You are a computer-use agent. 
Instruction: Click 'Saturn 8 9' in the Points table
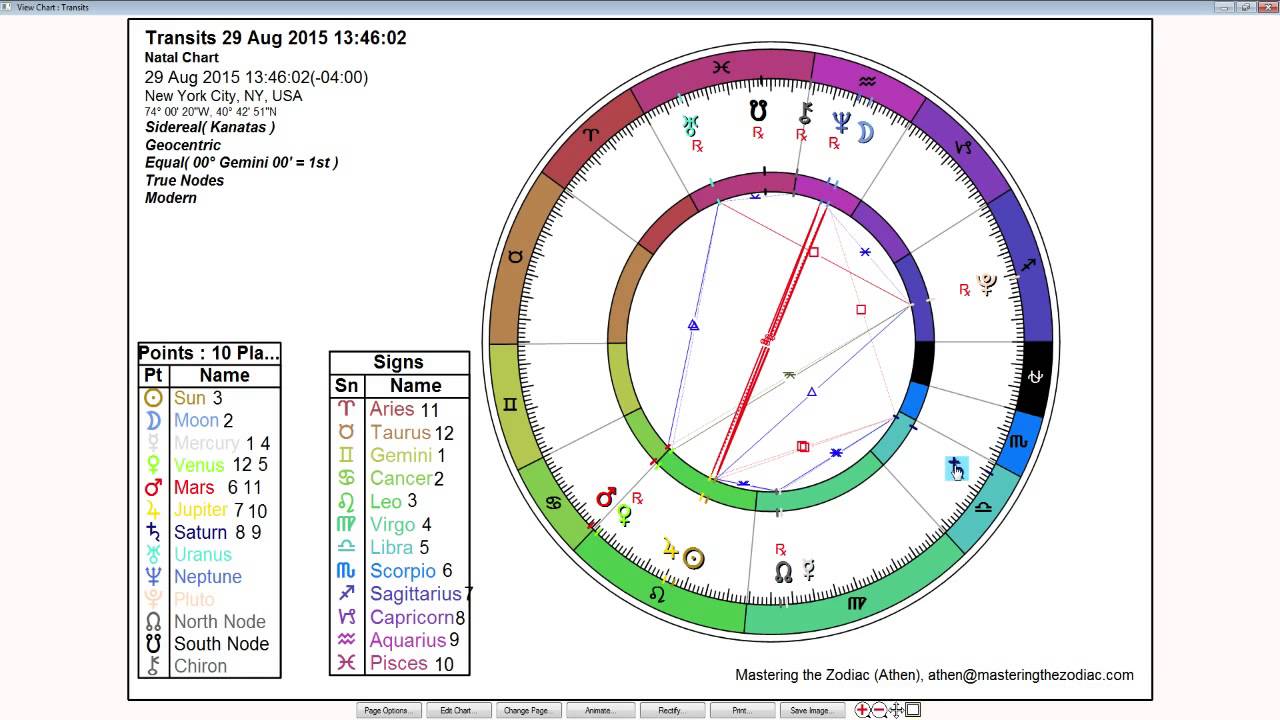(x=218, y=532)
